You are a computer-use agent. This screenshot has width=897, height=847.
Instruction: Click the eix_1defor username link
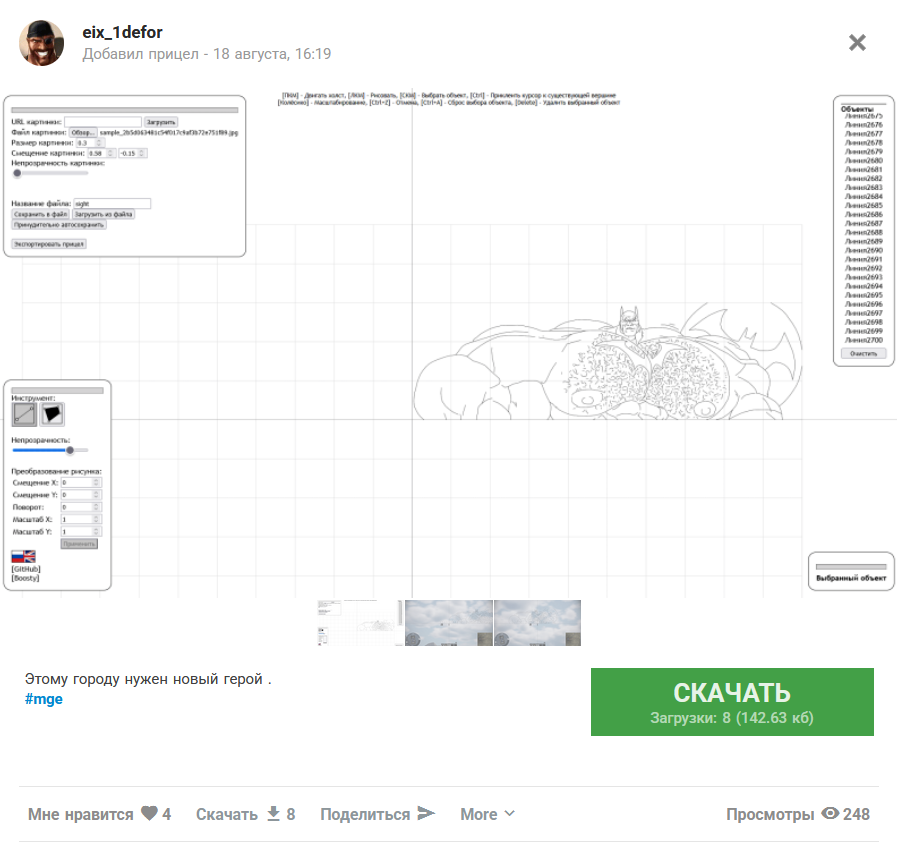coord(122,32)
